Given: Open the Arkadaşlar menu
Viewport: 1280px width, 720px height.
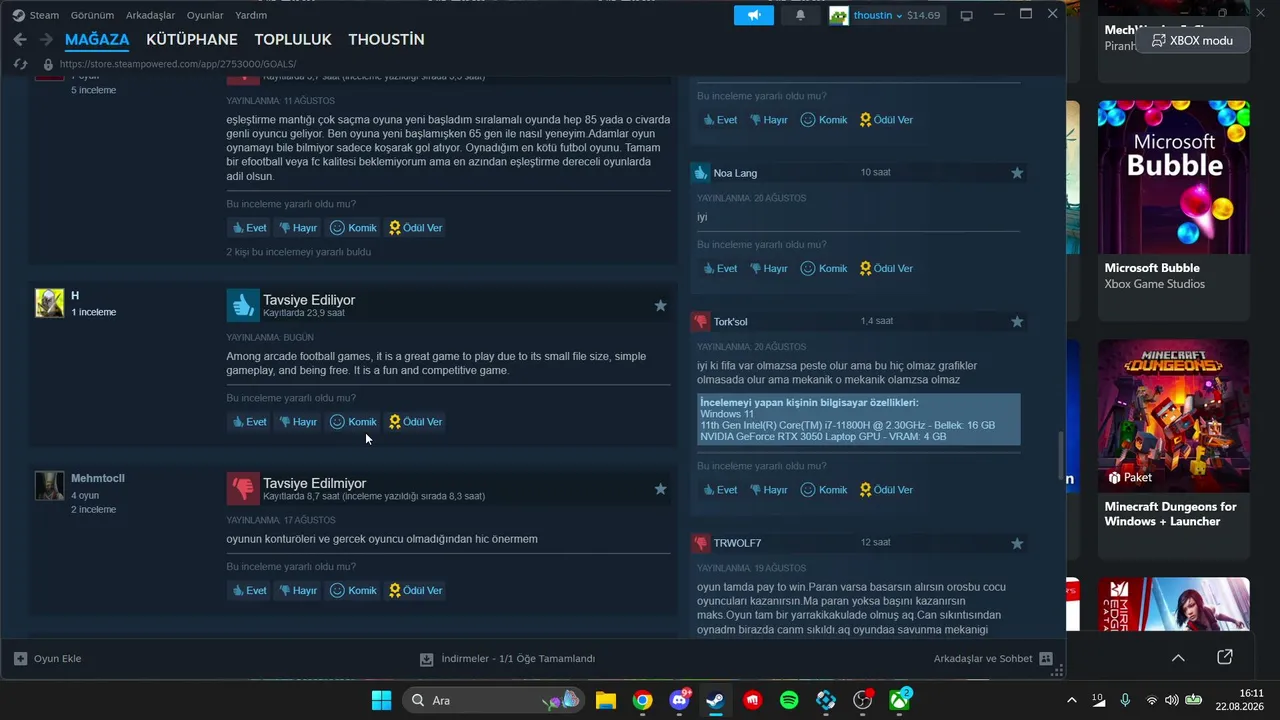Looking at the screenshot, I should pos(151,15).
